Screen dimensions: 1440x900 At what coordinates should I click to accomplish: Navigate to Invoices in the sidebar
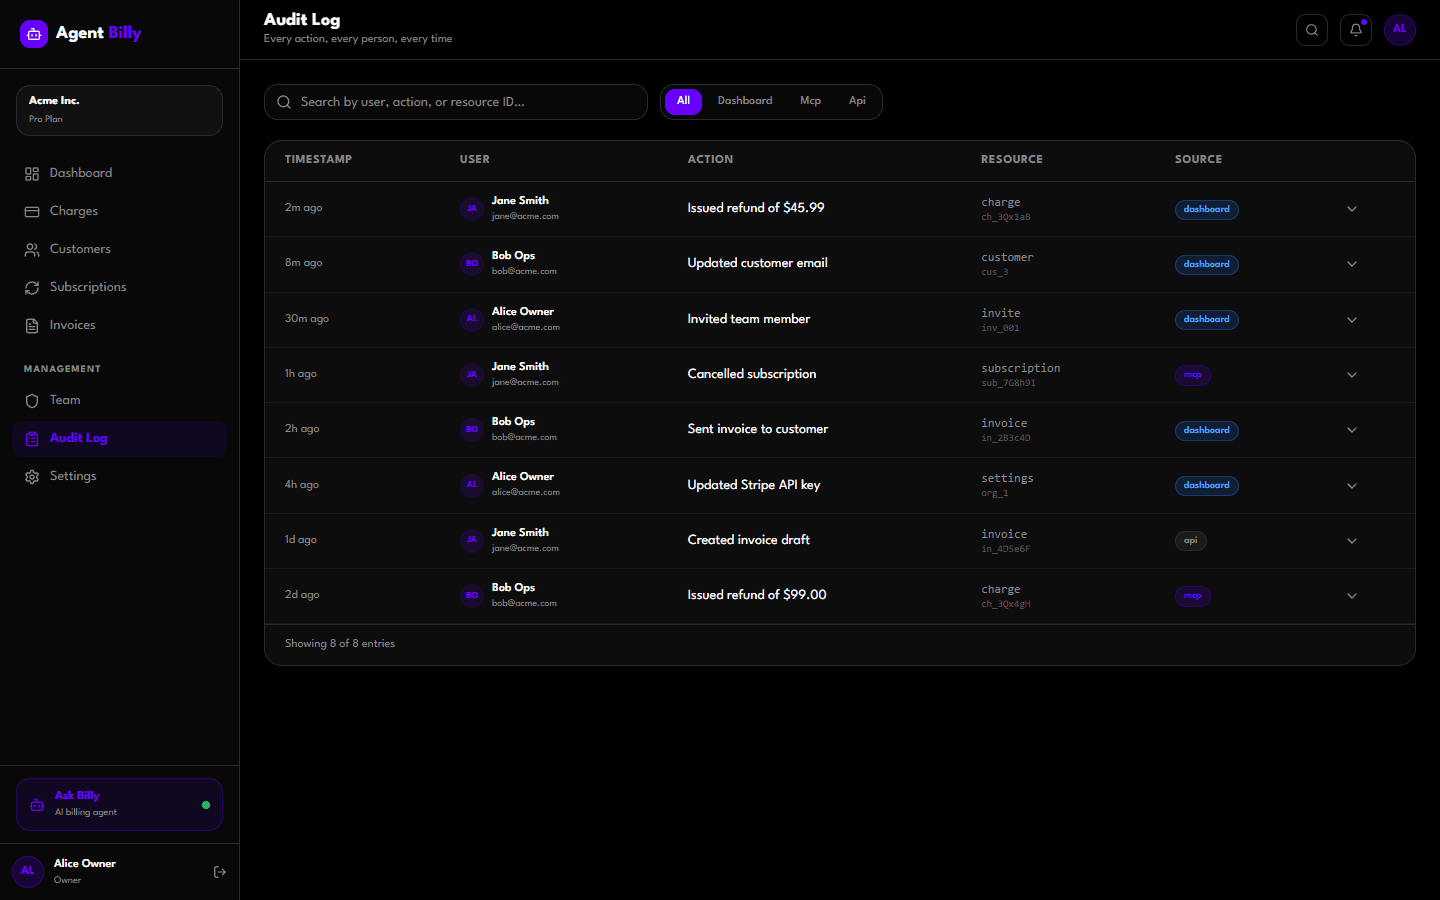[72, 325]
